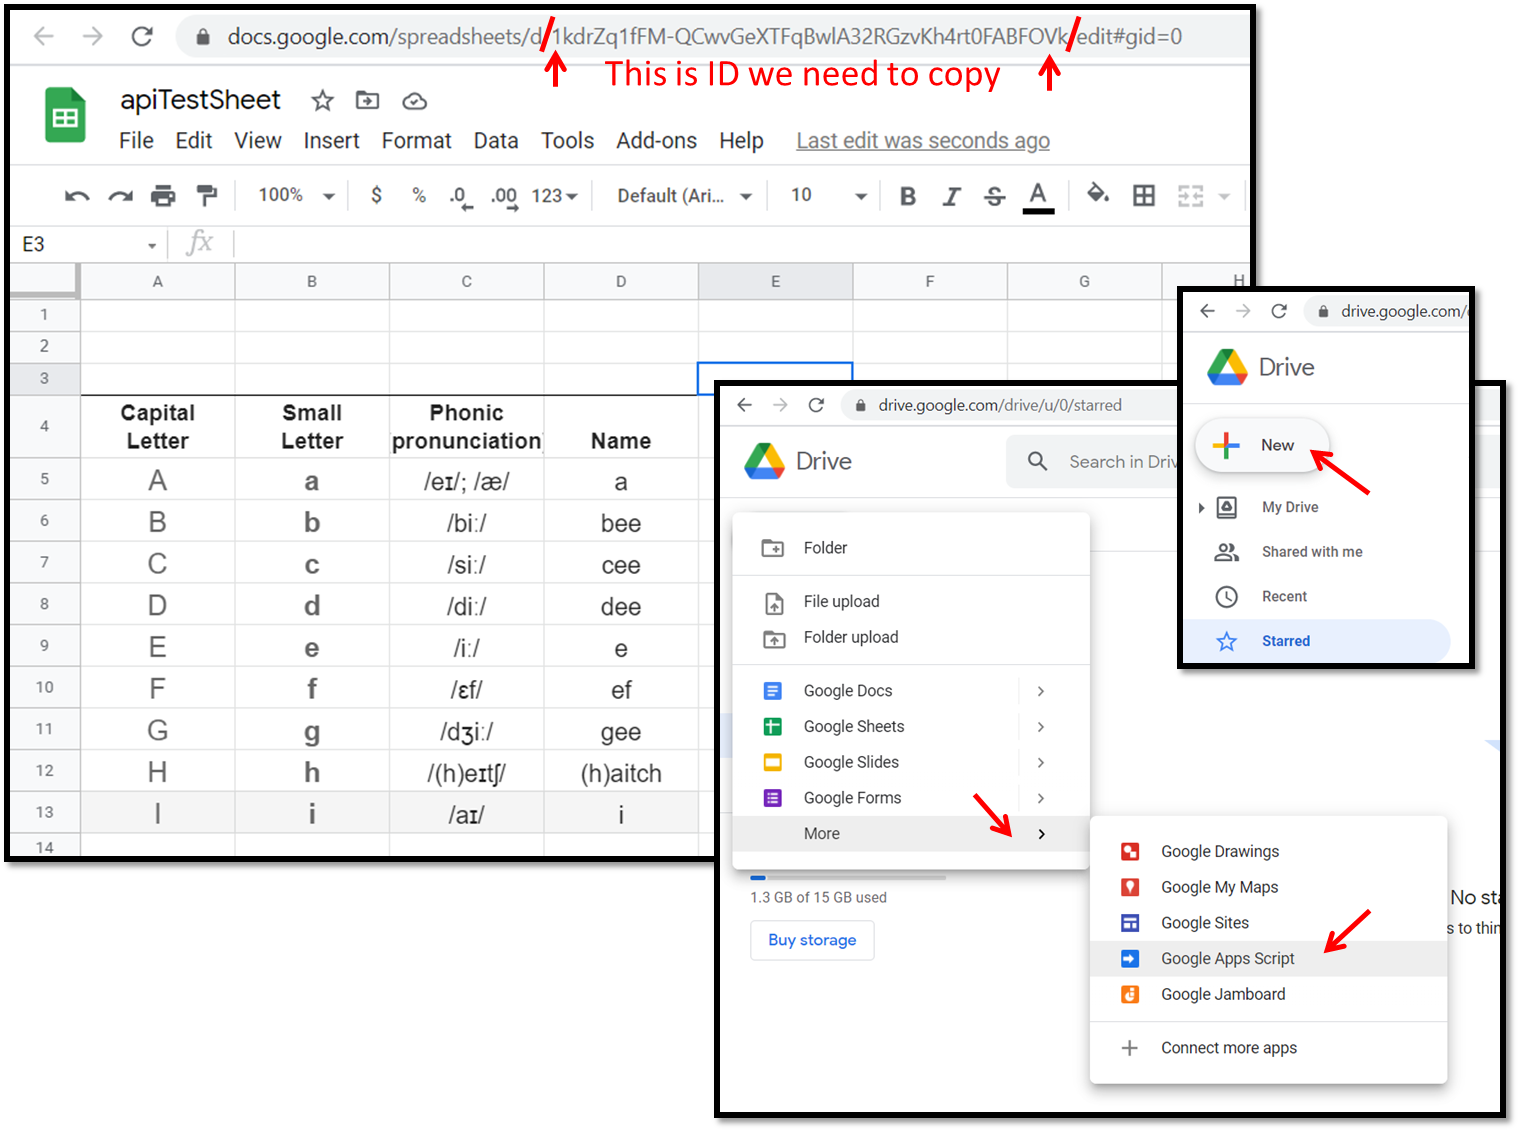The width and height of the screenshot is (1519, 1131).
Task: Open the Format menu
Action: [416, 141]
